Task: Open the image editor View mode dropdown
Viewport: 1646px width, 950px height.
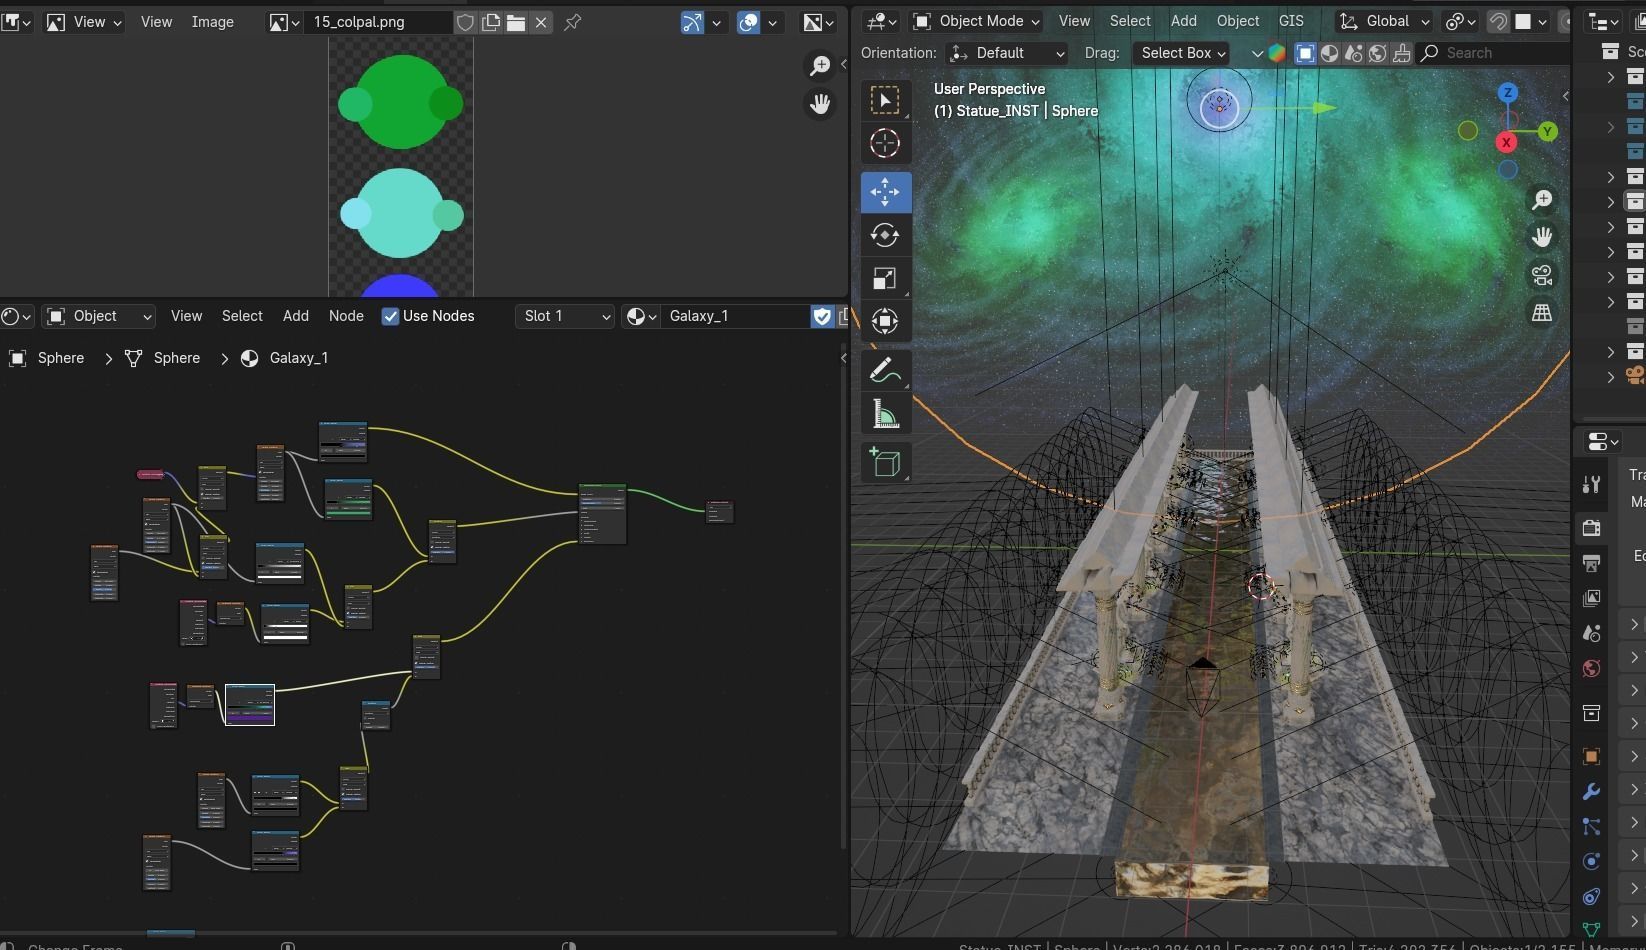Action: pos(84,22)
